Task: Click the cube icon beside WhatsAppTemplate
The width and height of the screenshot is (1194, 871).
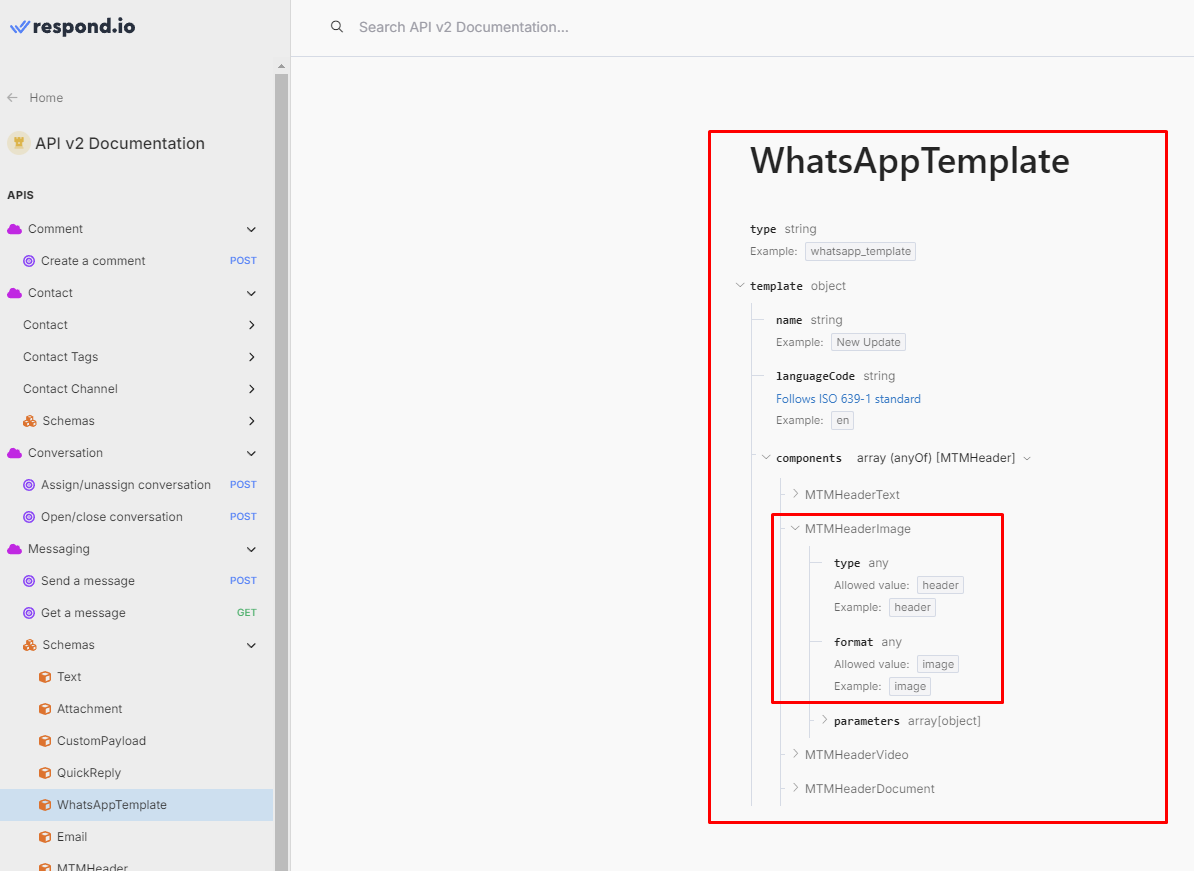Action: click(45, 805)
